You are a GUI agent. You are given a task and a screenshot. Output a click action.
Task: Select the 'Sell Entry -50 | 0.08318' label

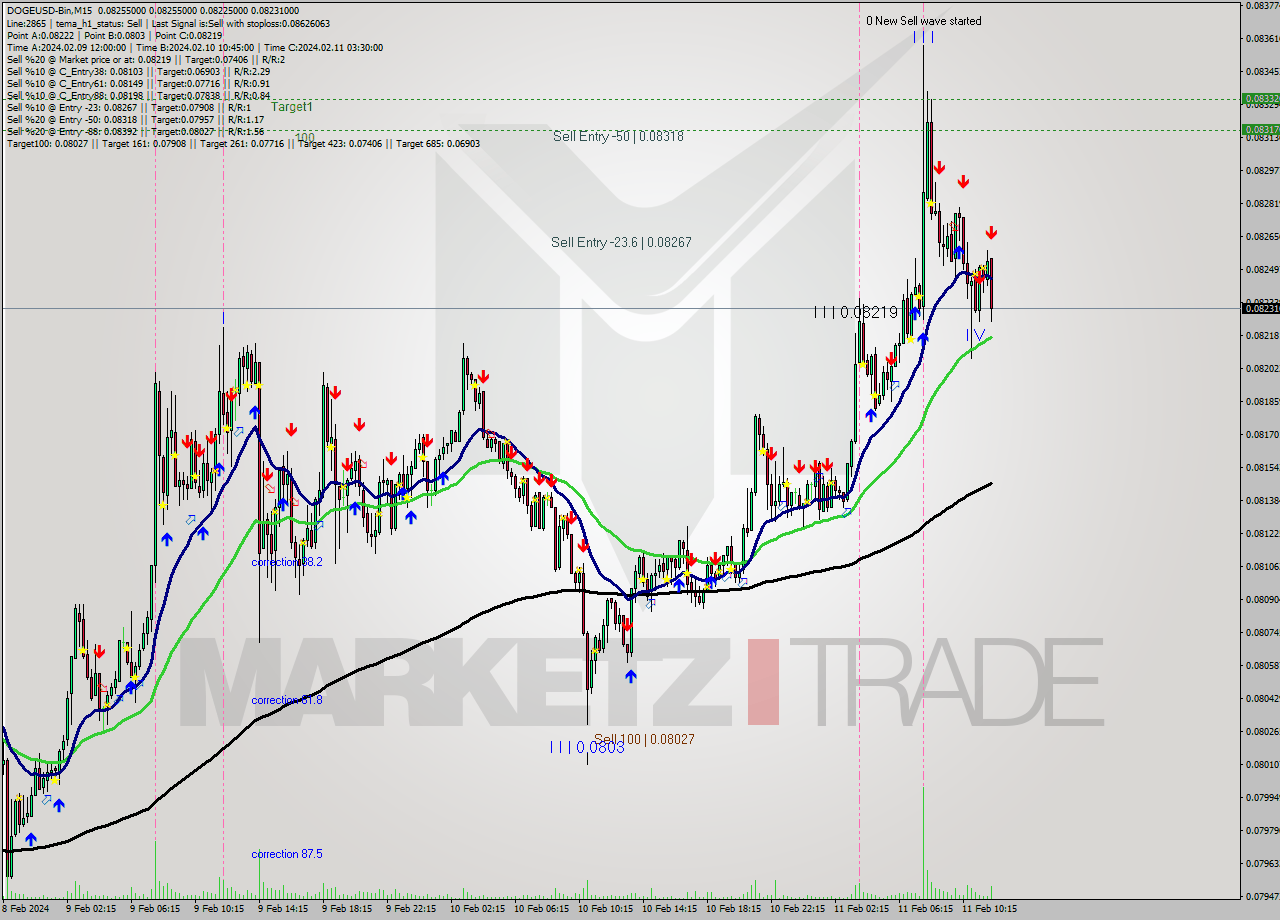click(x=618, y=136)
